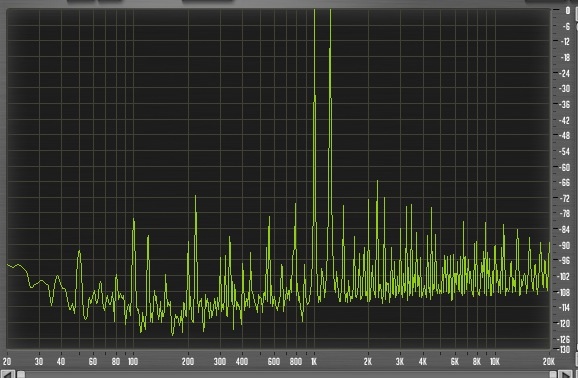This screenshot has height=378, width=578.
Task: Click the -24 dB level scale label
Action: pos(565,73)
